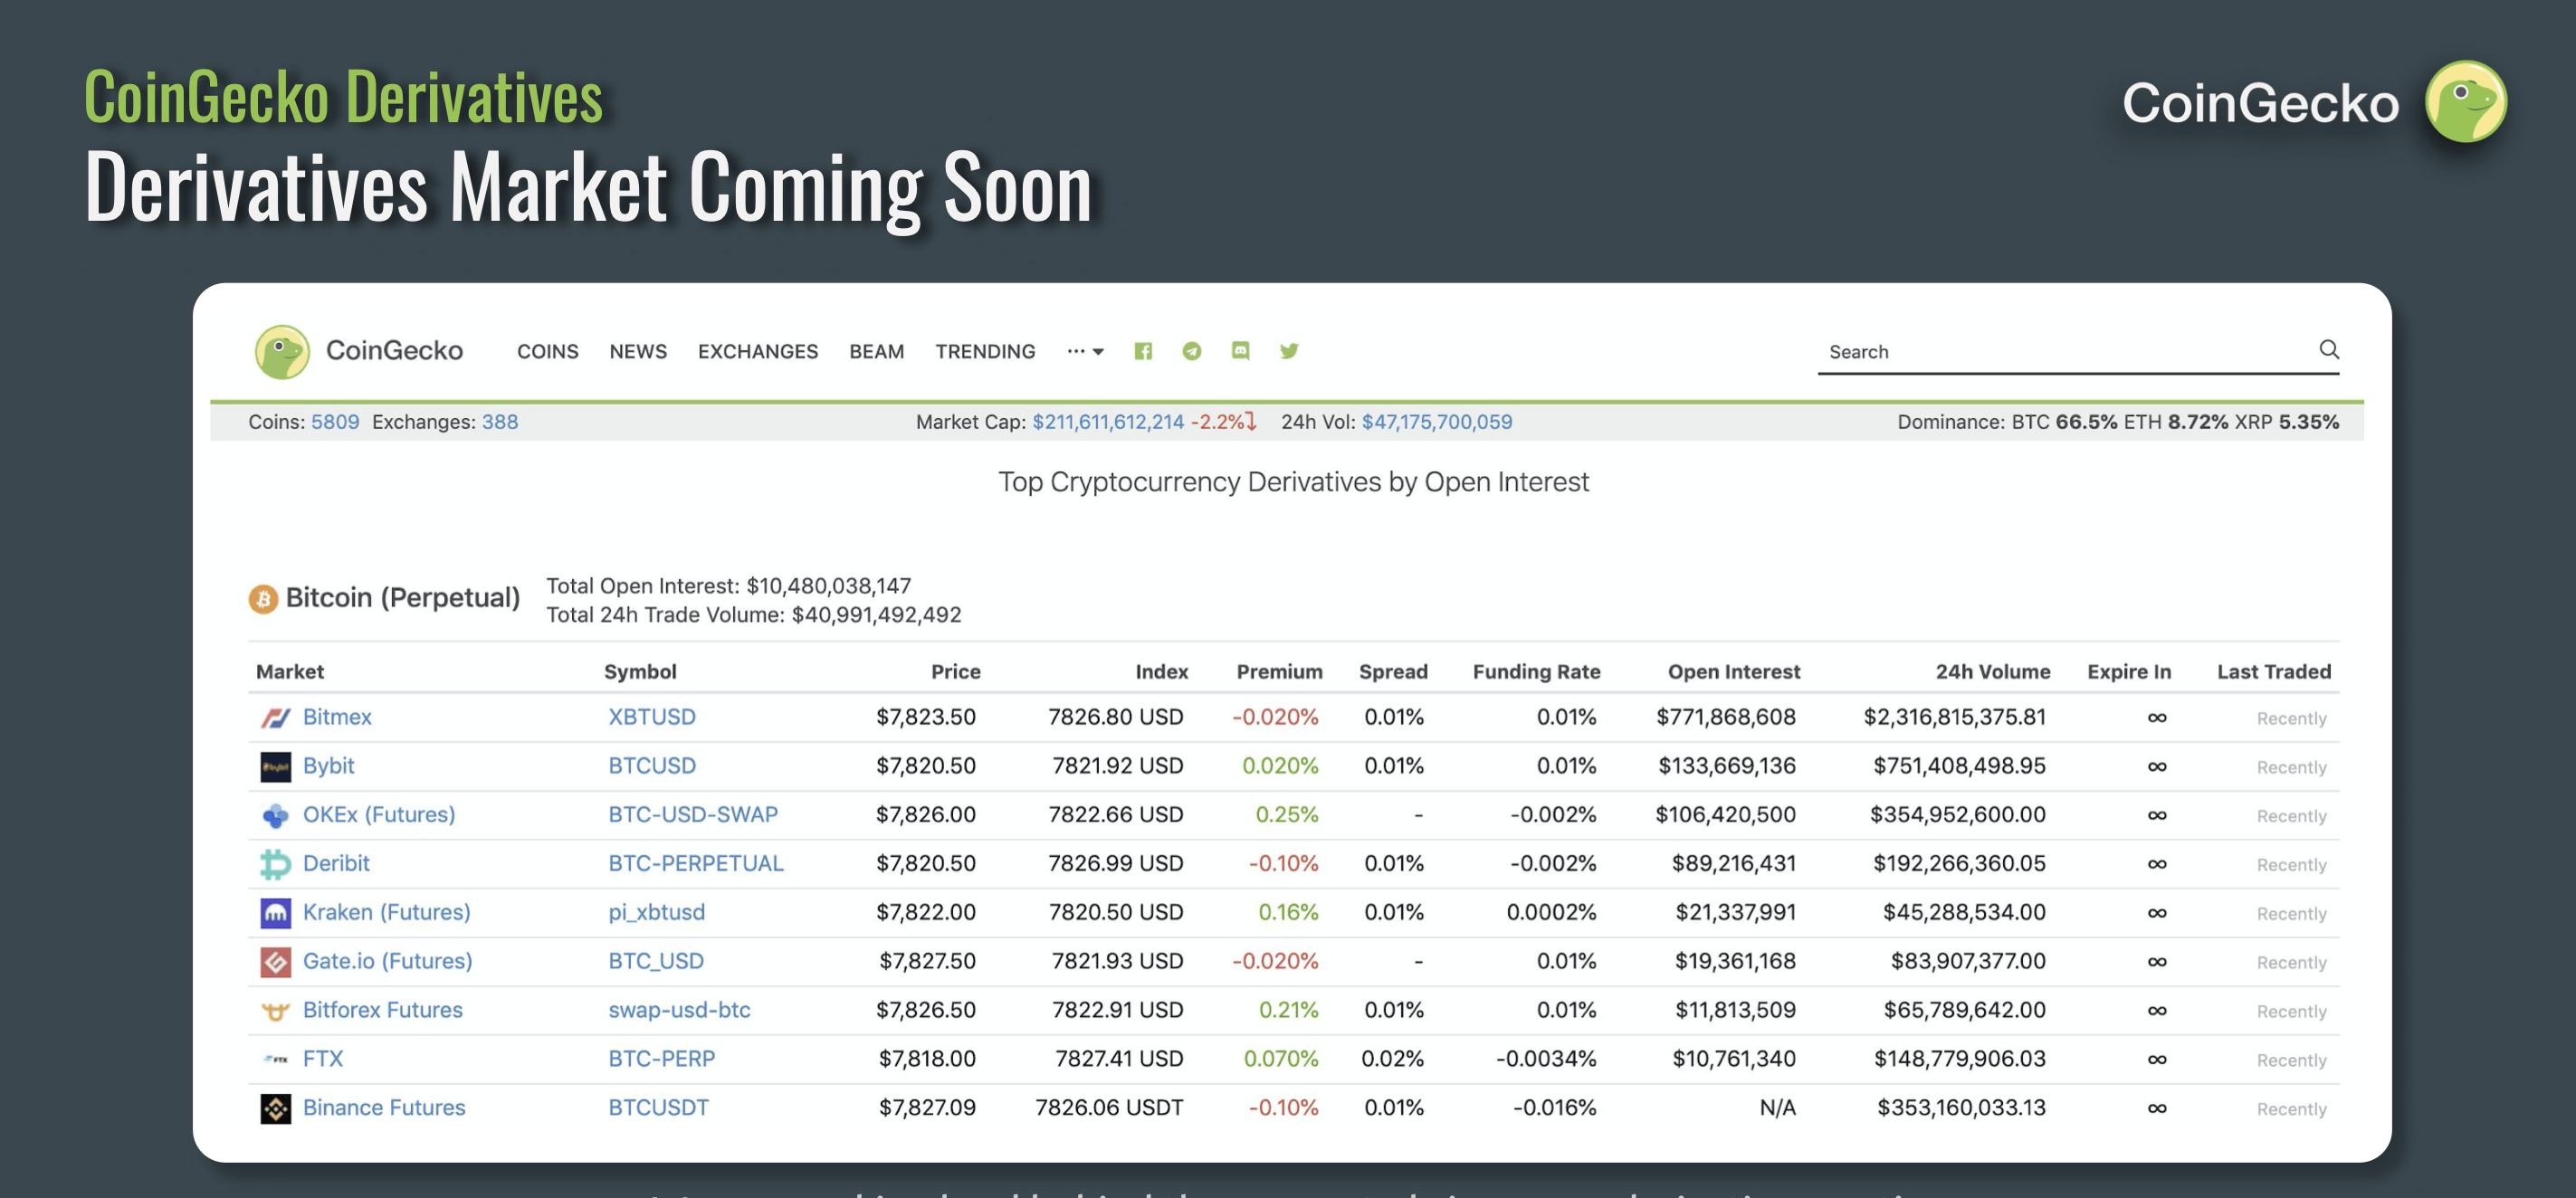Click the Deribit exchange logo
This screenshot has height=1198, width=2576.
coord(276,864)
